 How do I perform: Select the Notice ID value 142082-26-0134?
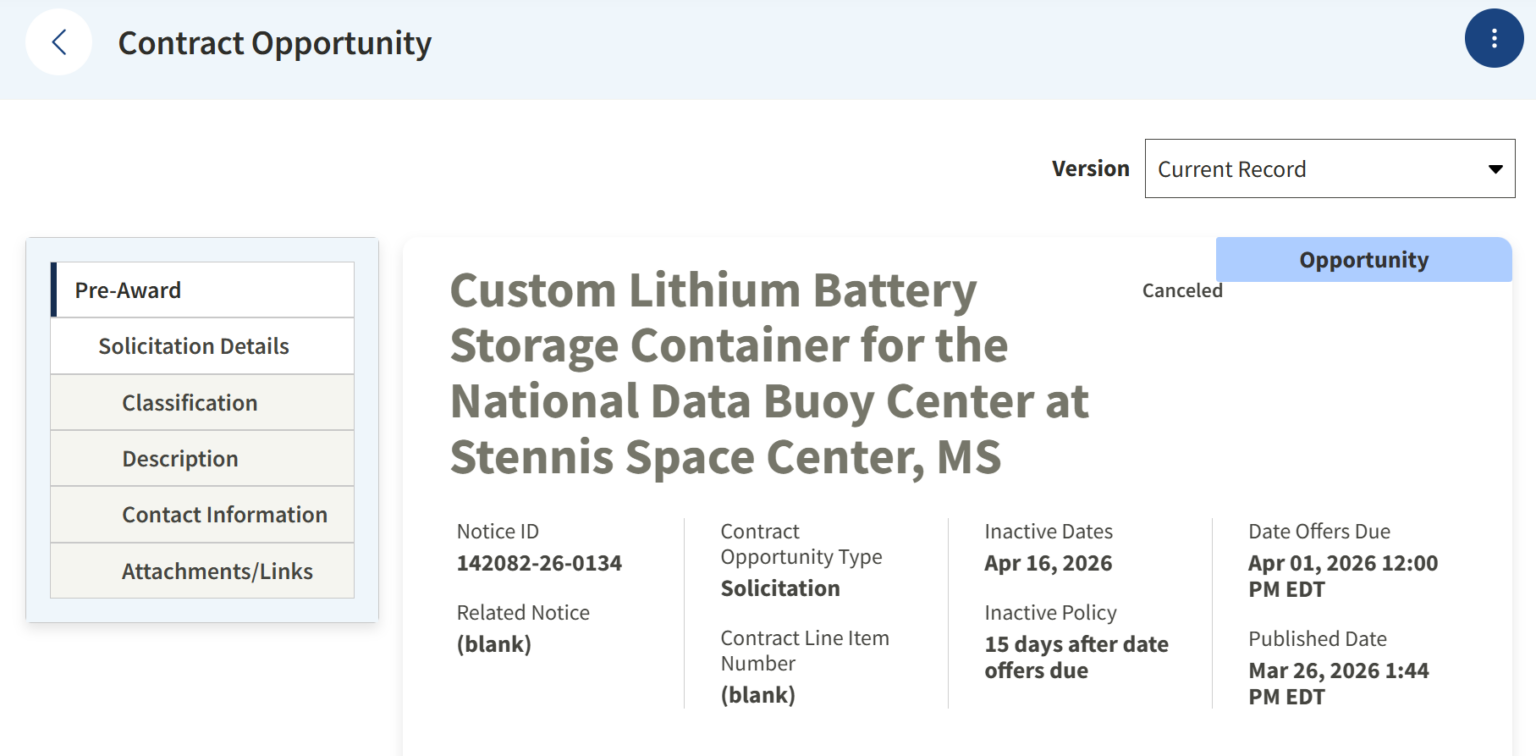(539, 562)
